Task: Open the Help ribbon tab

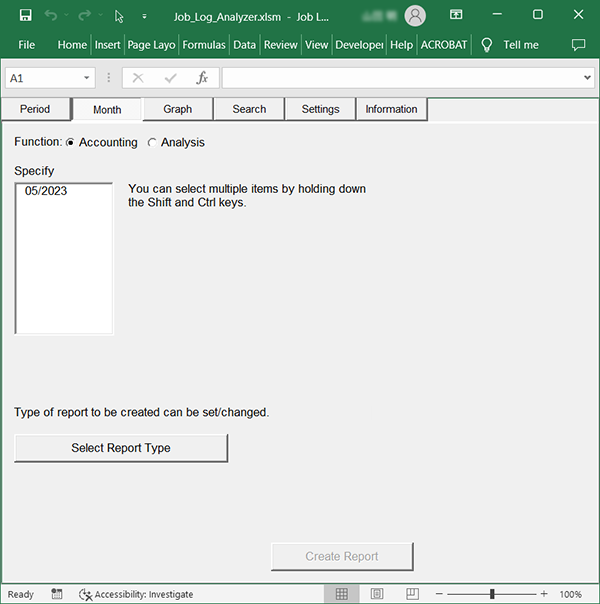Action: (x=401, y=45)
